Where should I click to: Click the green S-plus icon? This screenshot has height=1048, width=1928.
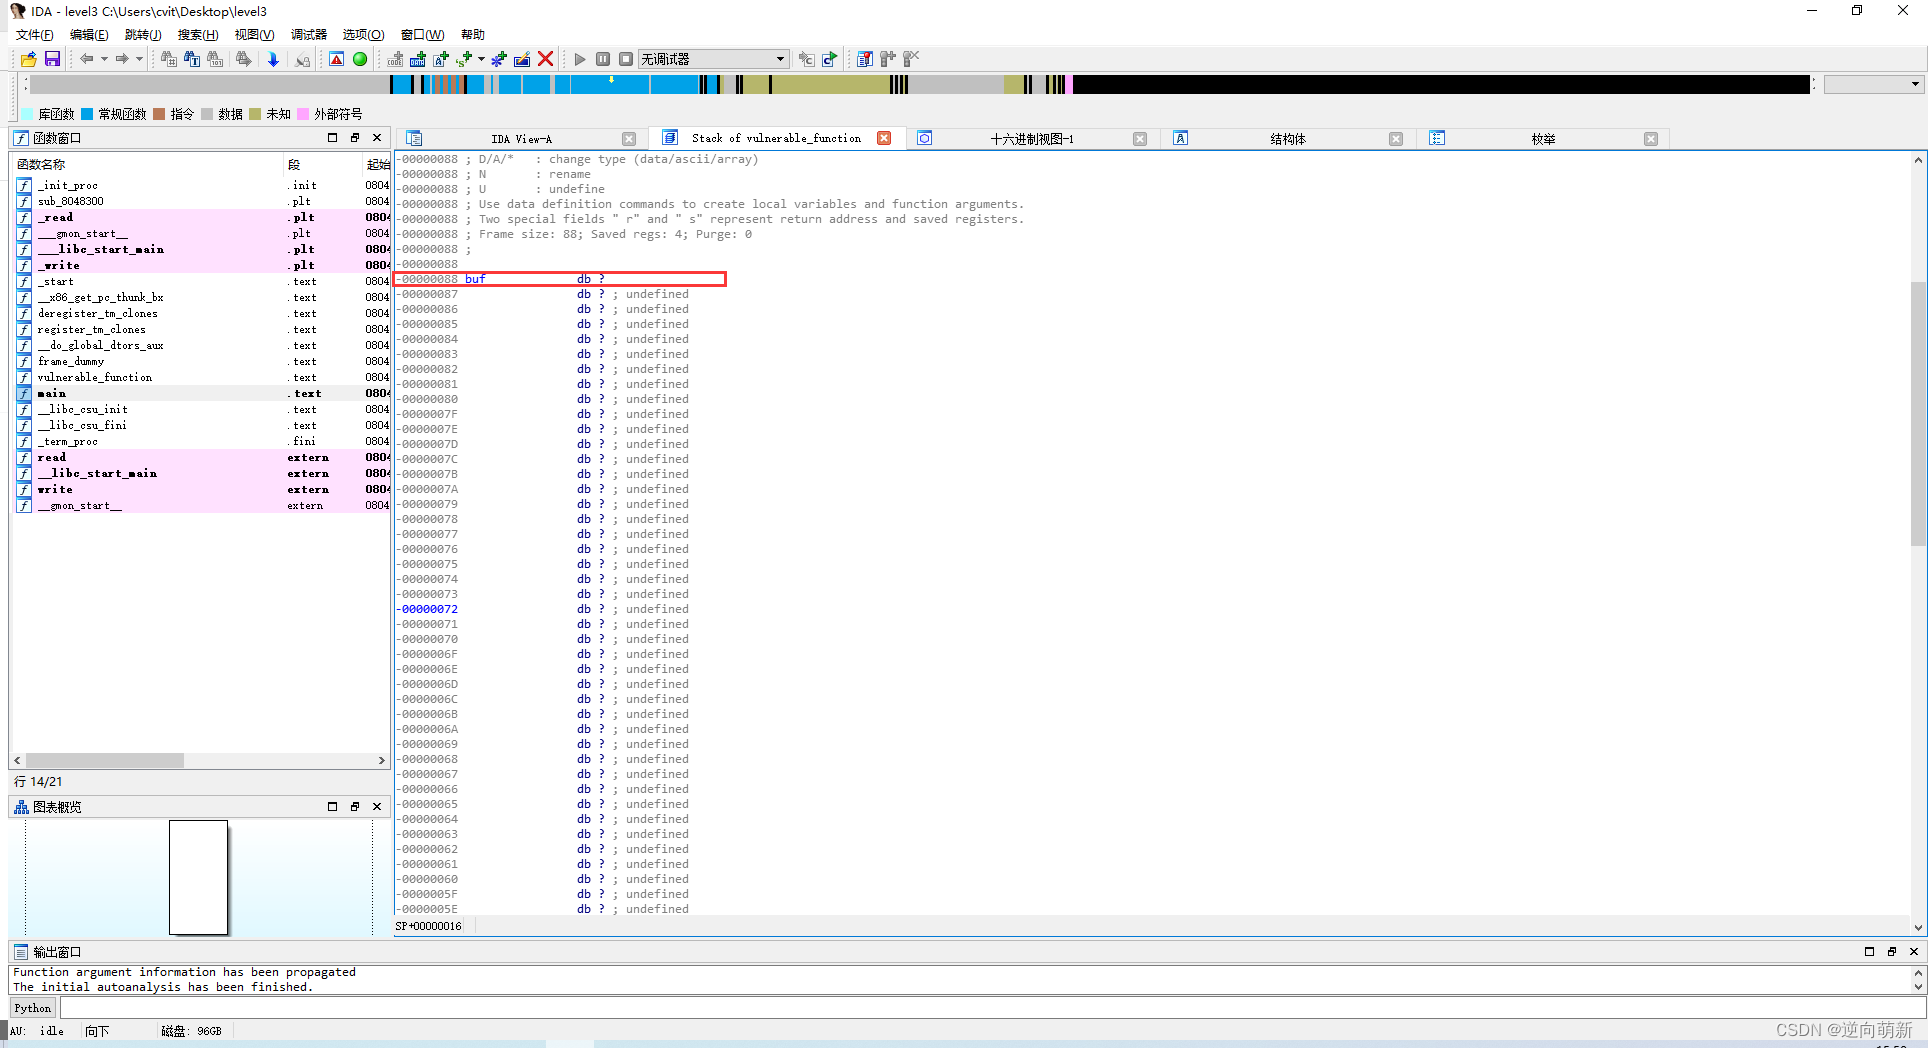[x=464, y=59]
